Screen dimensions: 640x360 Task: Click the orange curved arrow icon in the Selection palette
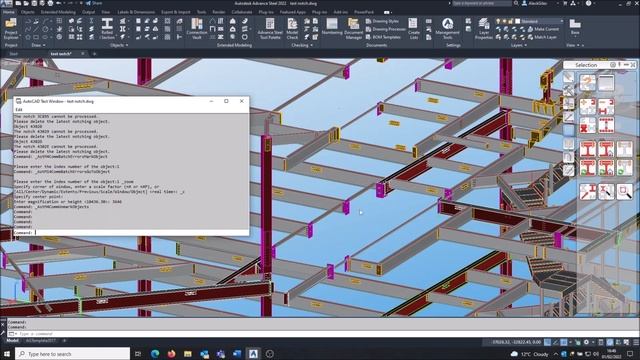point(587,83)
